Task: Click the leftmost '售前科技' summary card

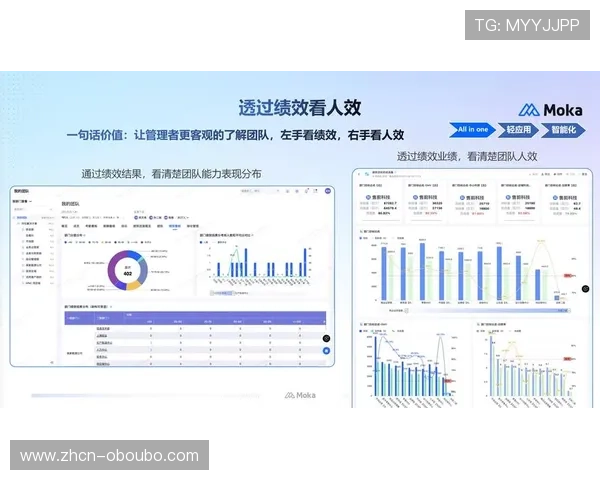Action: [x=379, y=202]
